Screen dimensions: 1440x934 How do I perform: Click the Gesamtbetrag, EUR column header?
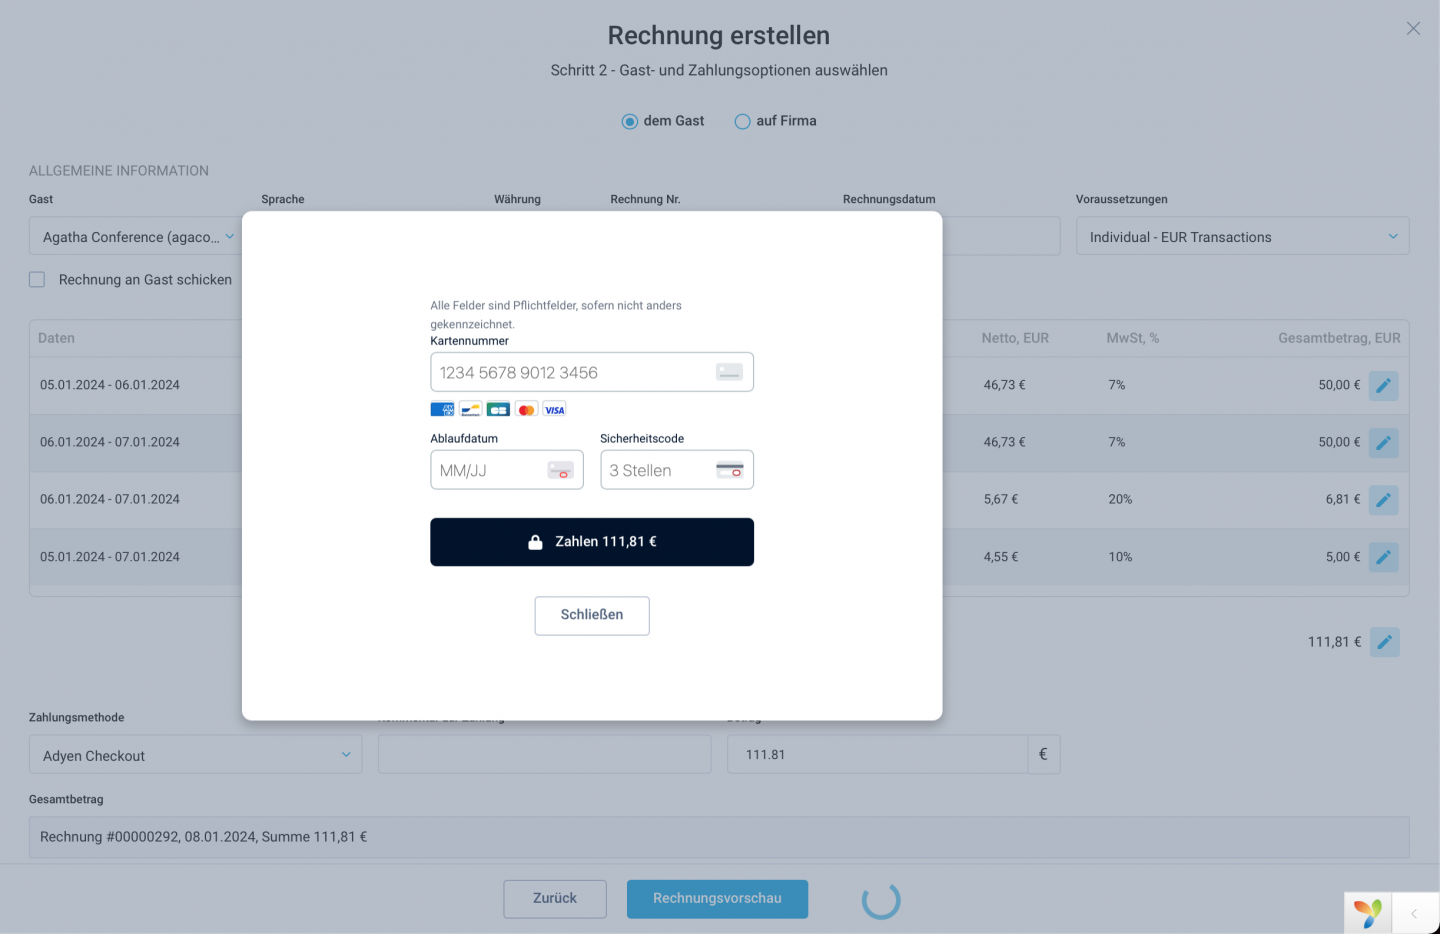pos(1339,338)
